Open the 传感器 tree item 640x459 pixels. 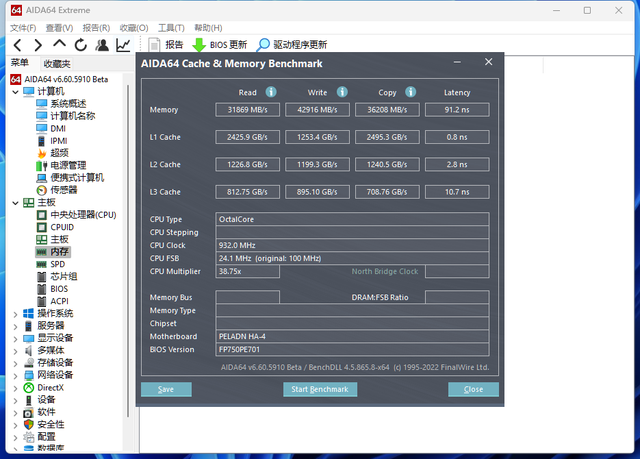(x=57, y=190)
